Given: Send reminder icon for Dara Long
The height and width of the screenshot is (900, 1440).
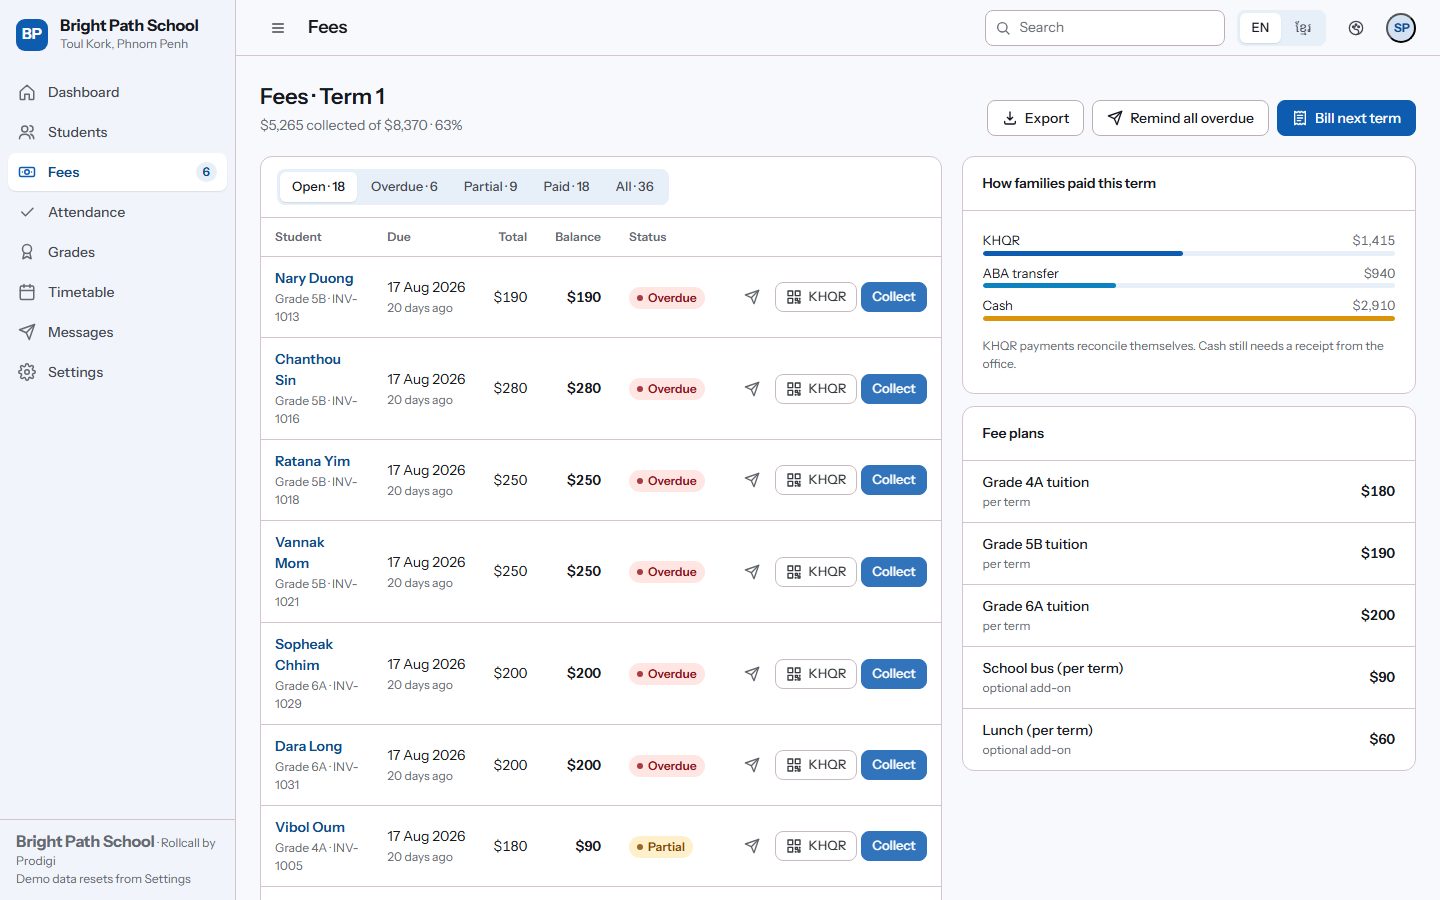Looking at the screenshot, I should pyautogui.click(x=752, y=765).
